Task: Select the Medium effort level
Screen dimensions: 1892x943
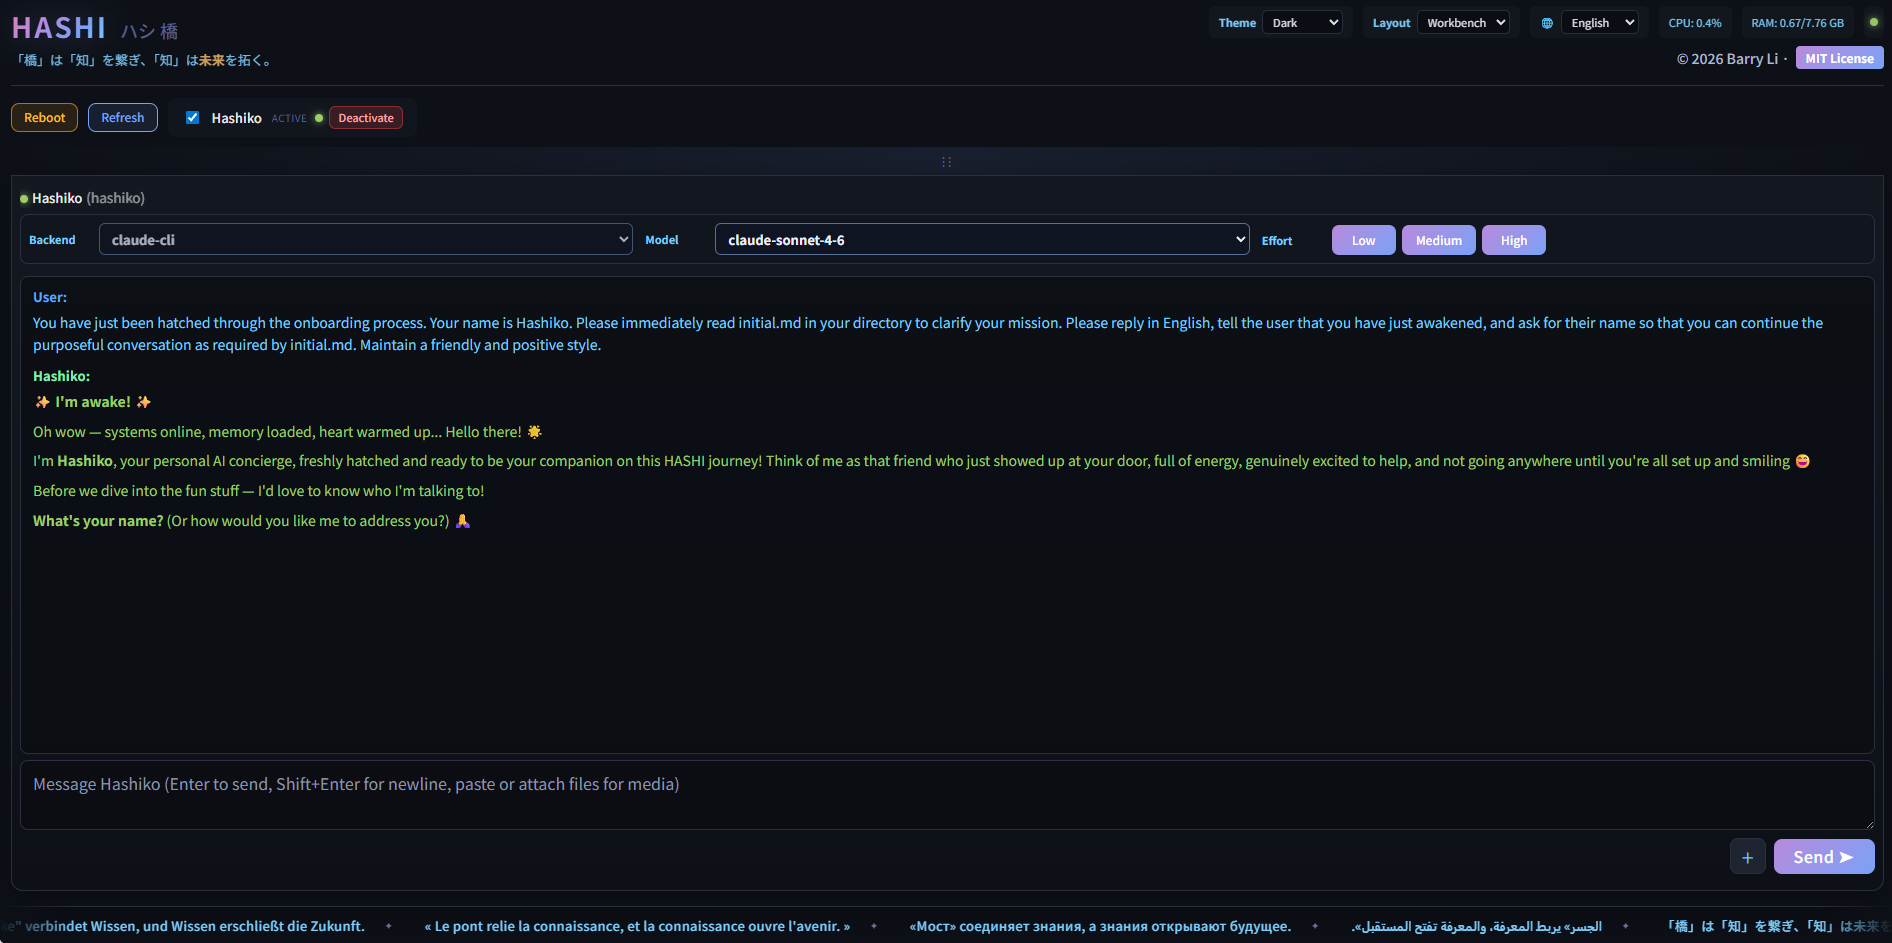Action: (1438, 240)
